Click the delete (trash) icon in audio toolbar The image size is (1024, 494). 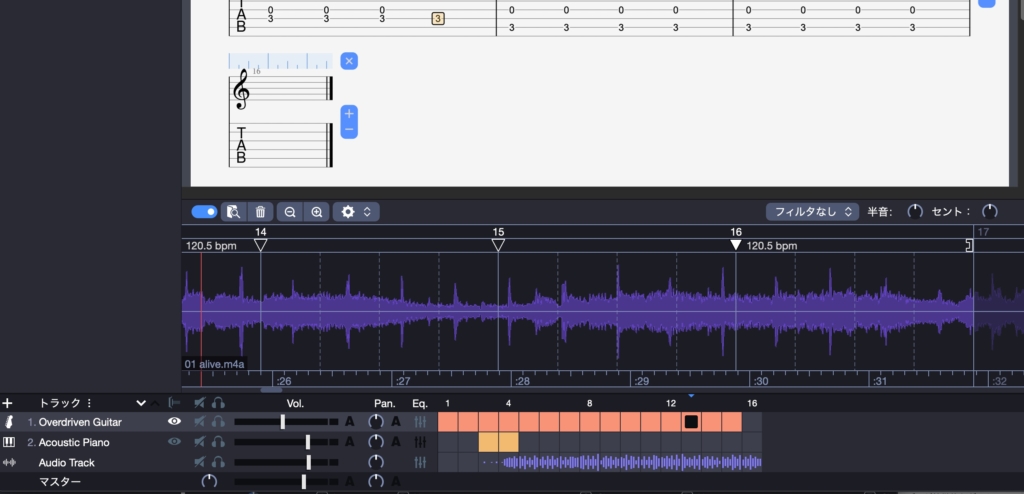[x=260, y=212]
